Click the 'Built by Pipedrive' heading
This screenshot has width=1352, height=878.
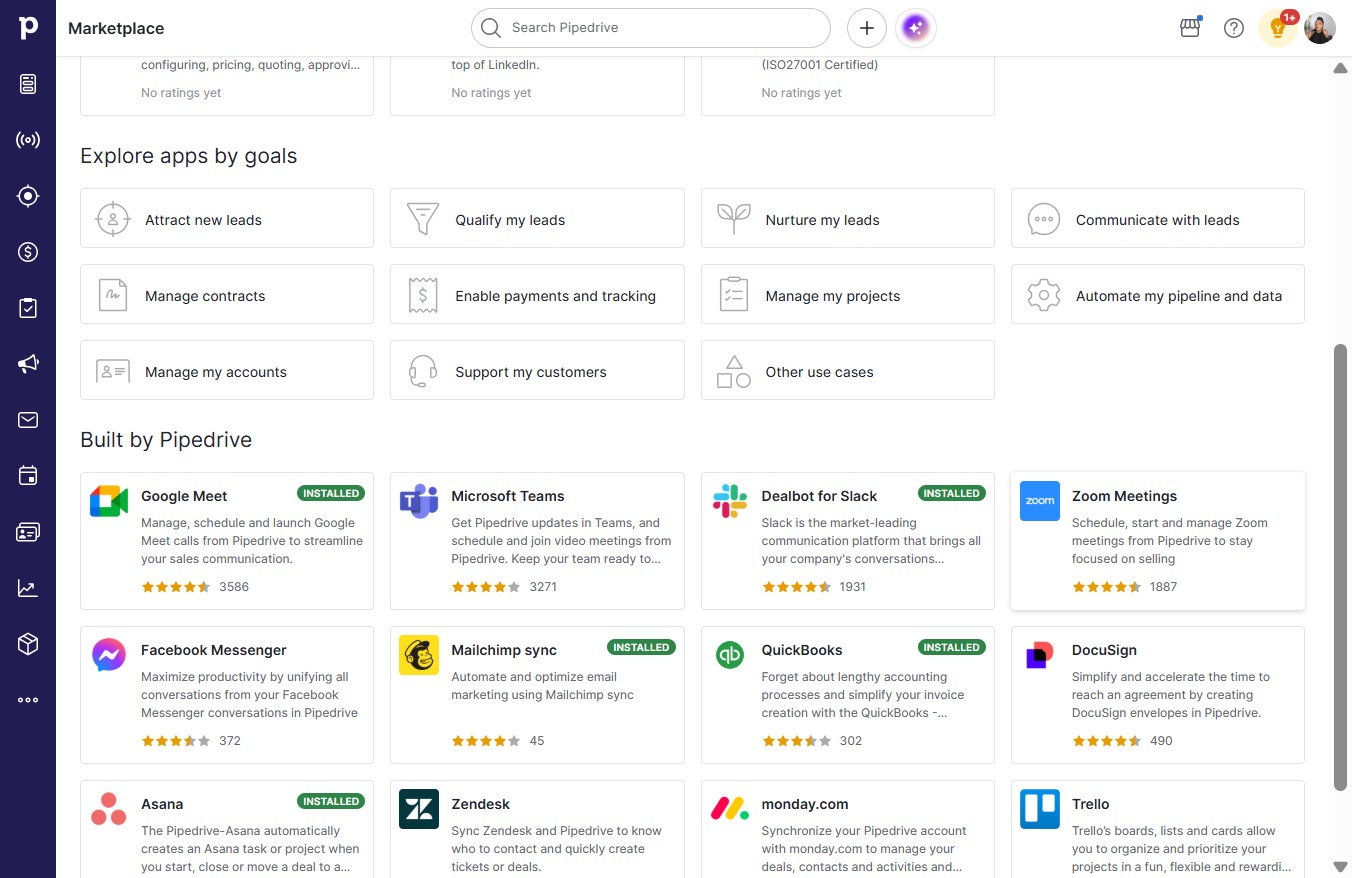point(166,440)
